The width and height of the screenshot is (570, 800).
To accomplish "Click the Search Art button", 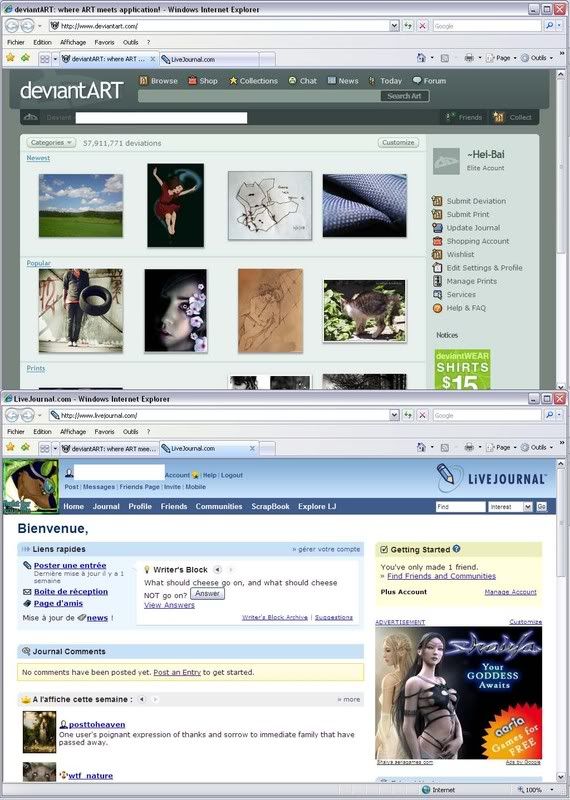I will tap(404, 96).
